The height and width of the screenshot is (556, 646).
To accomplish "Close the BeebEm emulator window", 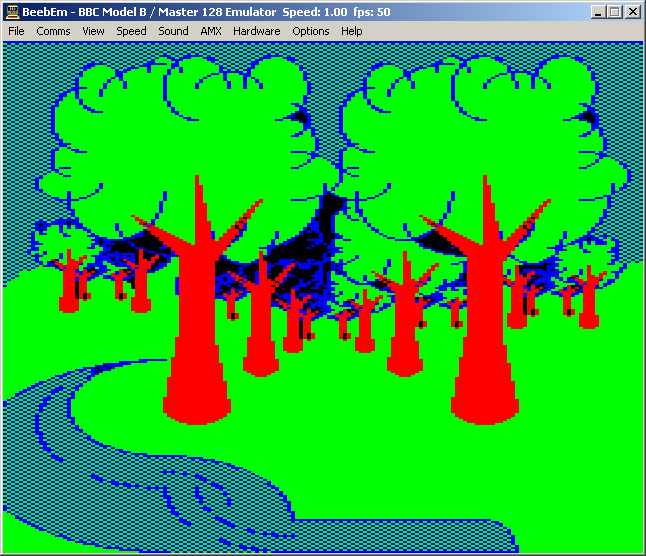I will point(632,12).
